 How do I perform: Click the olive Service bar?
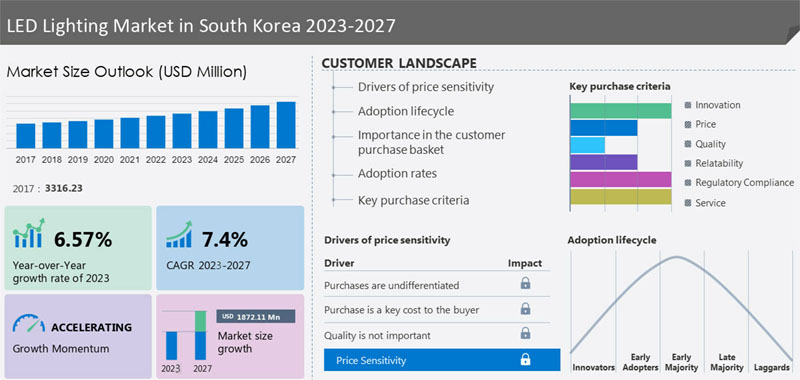pyautogui.click(x=620, y=197)
